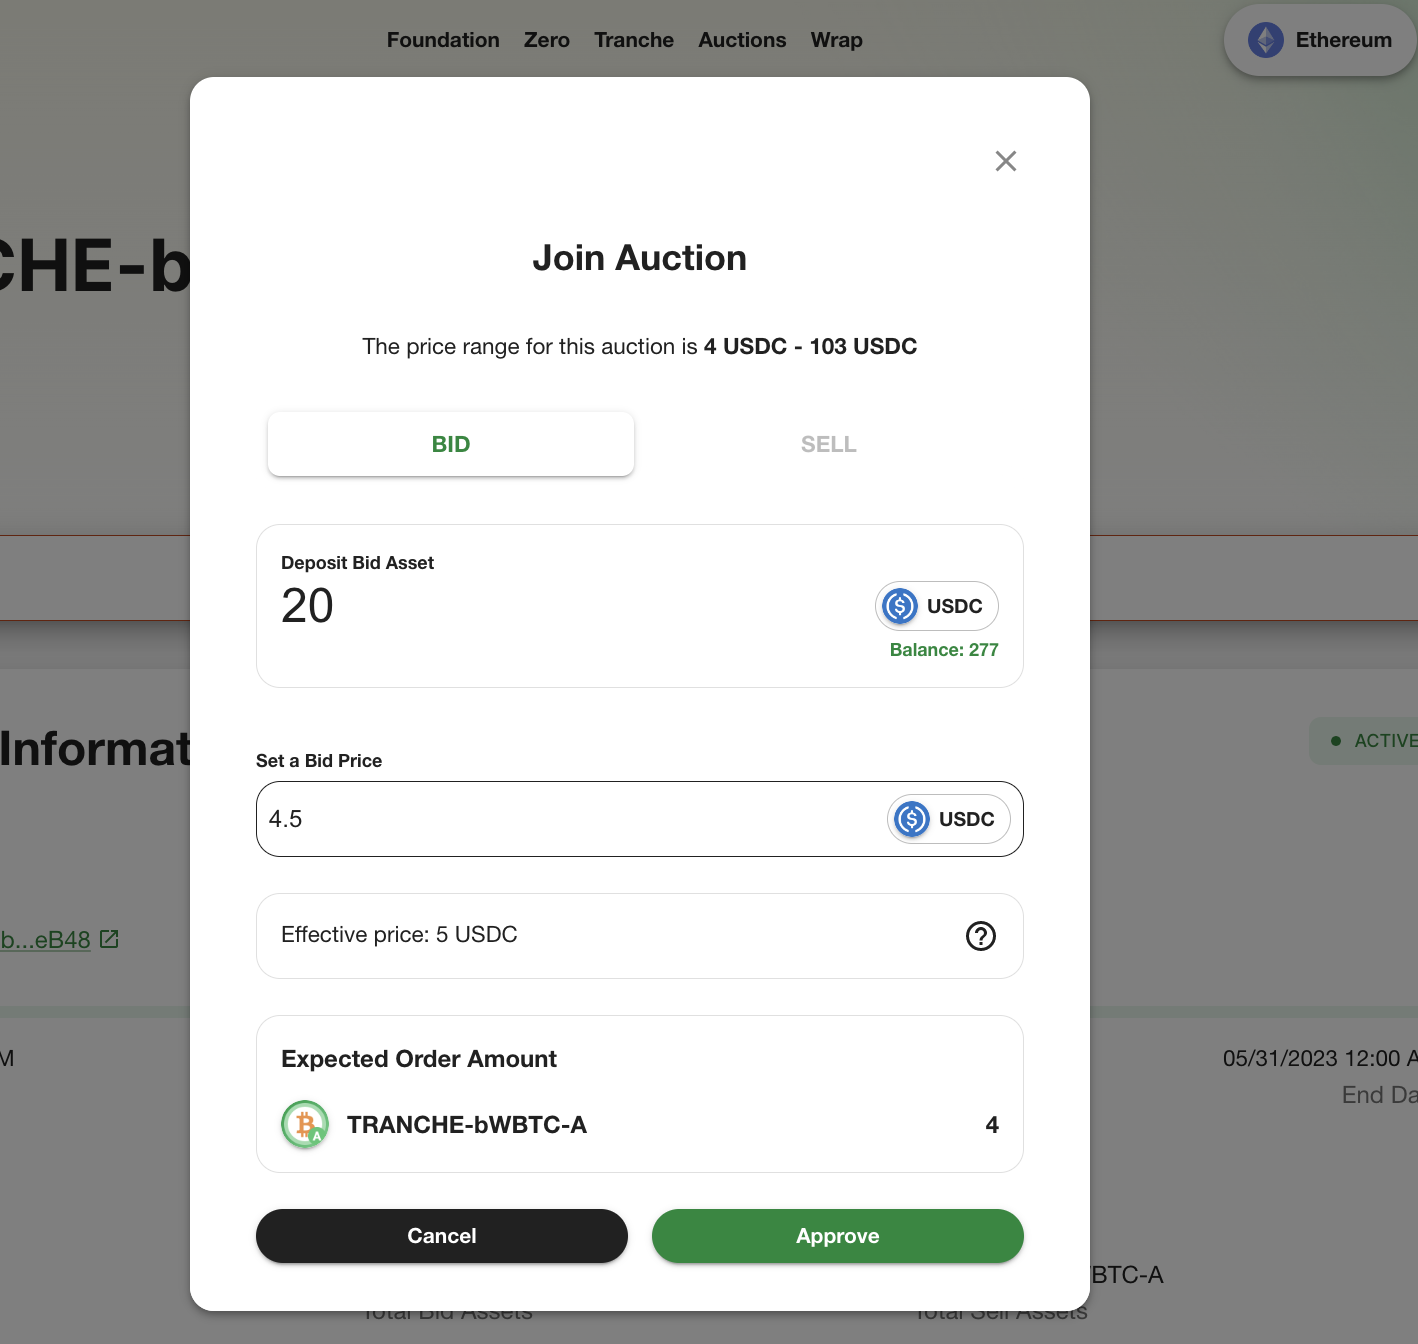Open the Ethereum network selector
Viewport: 1418px width, 1344px height.
pyautogui.click(x=1320, y=40)
